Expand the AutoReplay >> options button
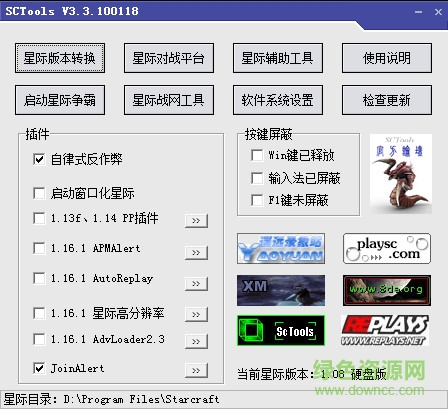The image size is (448, 409). [x=196, y=284]
